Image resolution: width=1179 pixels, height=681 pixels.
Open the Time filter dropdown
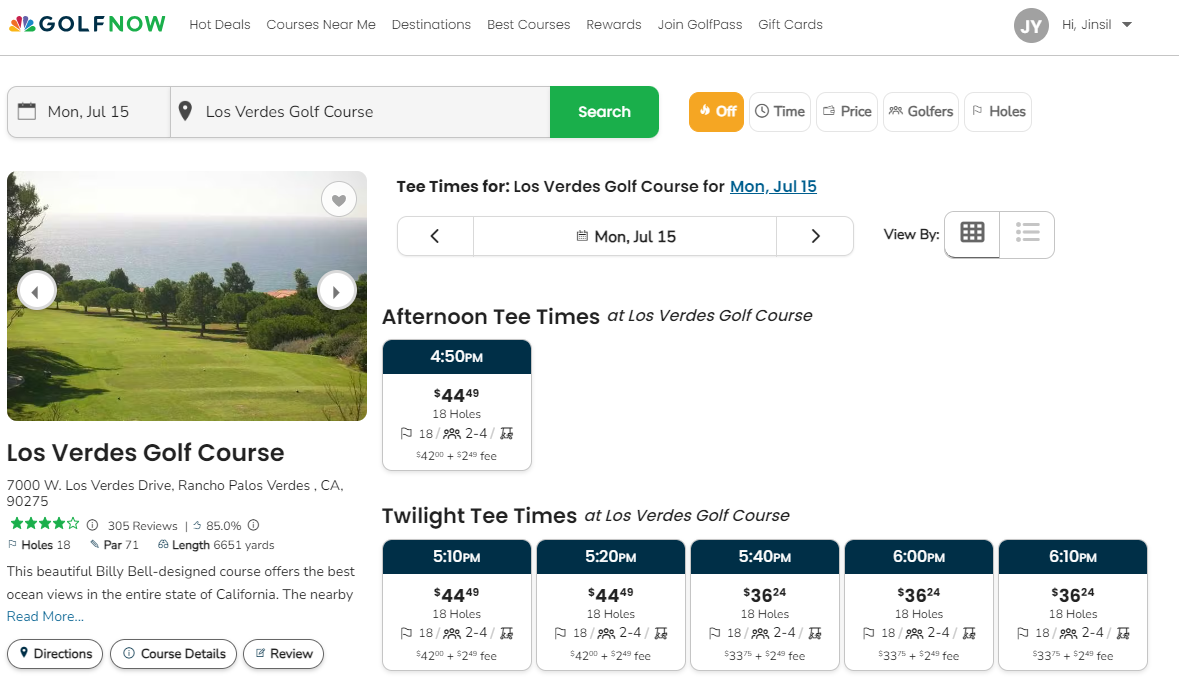780,112
